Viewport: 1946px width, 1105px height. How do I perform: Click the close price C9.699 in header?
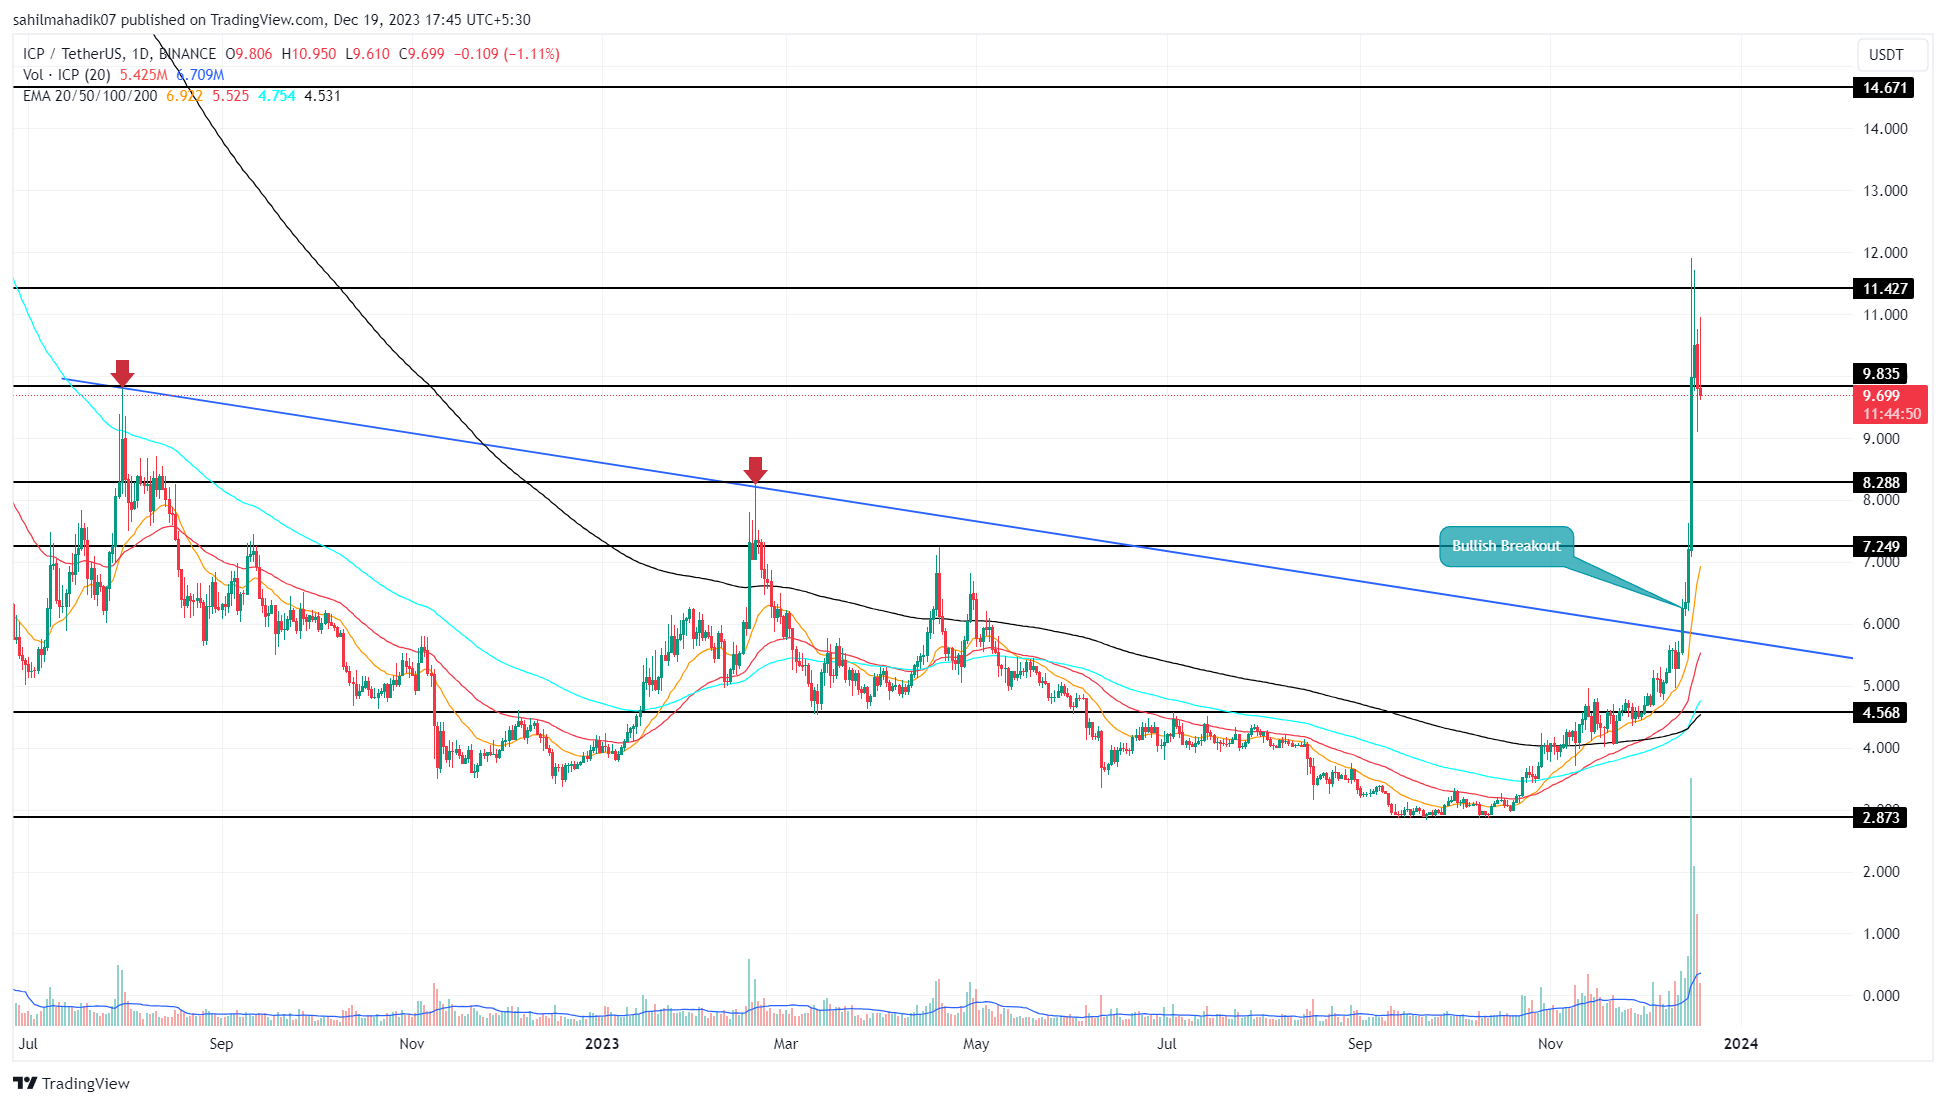pos(422,54)
